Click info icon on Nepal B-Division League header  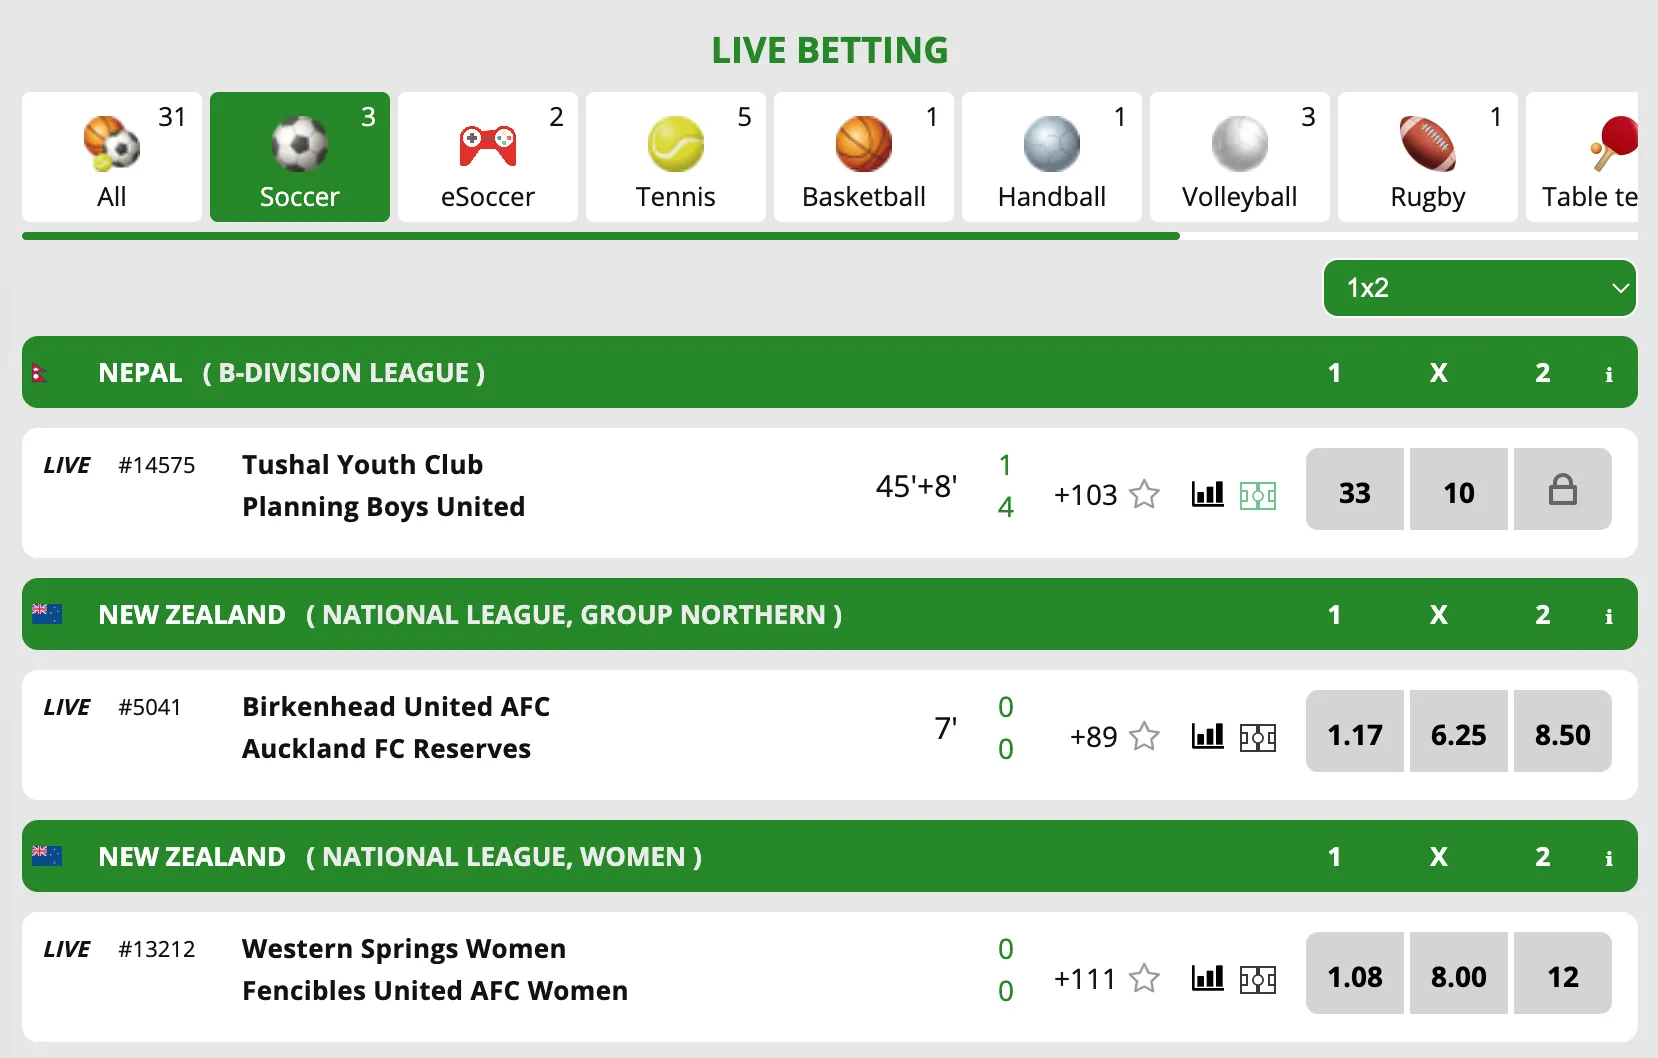click(1608, 374)
